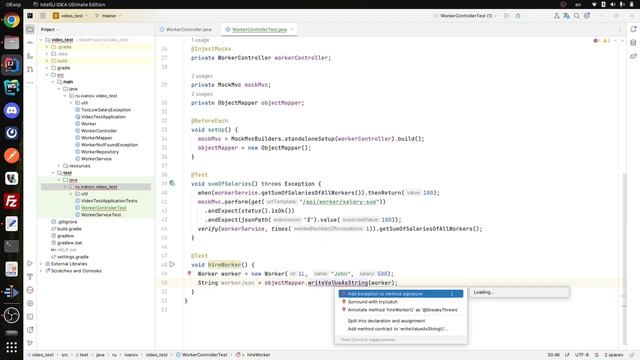Open the master branch dropdown
This screenshot has height=360, width=640.
click(x=108, y=16)
